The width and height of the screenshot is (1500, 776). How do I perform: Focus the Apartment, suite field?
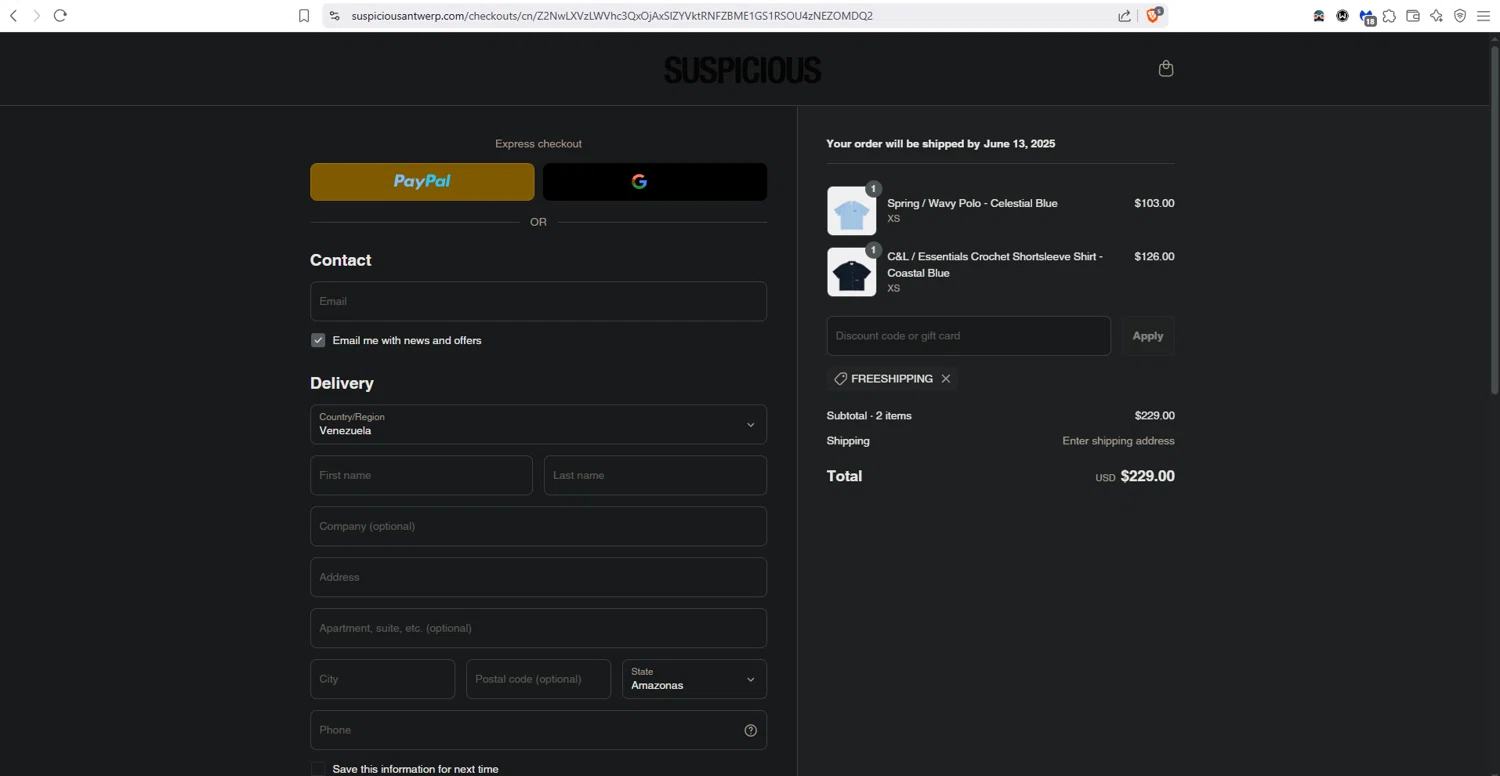pyautogui.click(x=538, y=628)
